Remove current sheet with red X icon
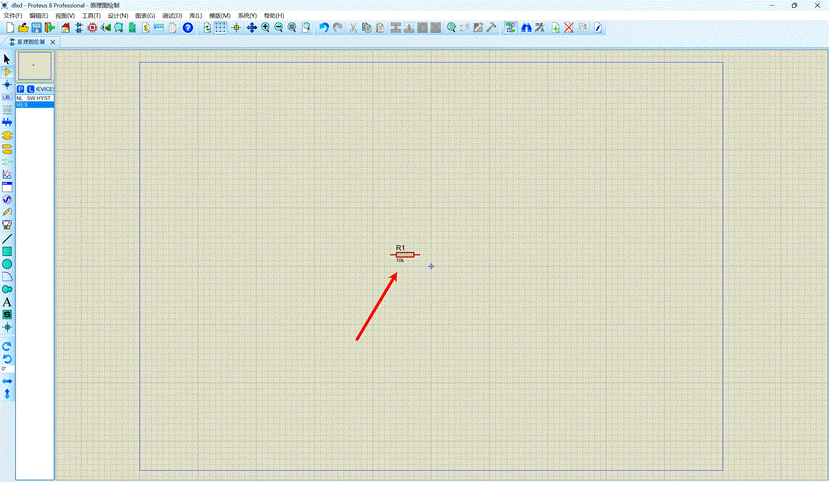829x482 pixels. 569,27
